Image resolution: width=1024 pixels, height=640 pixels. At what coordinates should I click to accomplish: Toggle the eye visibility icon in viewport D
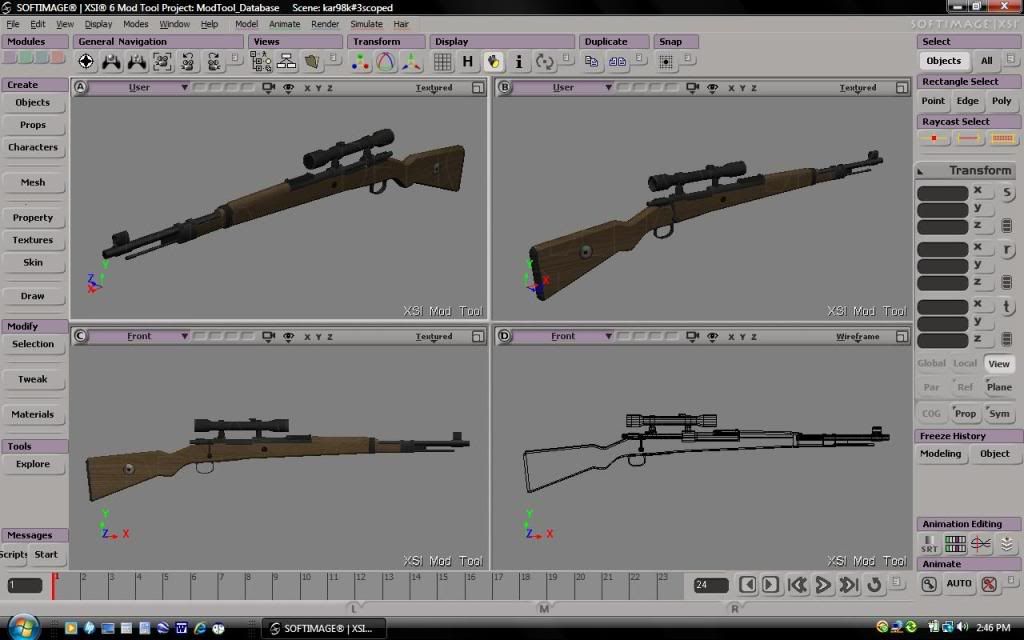click(x=712, y=336)
